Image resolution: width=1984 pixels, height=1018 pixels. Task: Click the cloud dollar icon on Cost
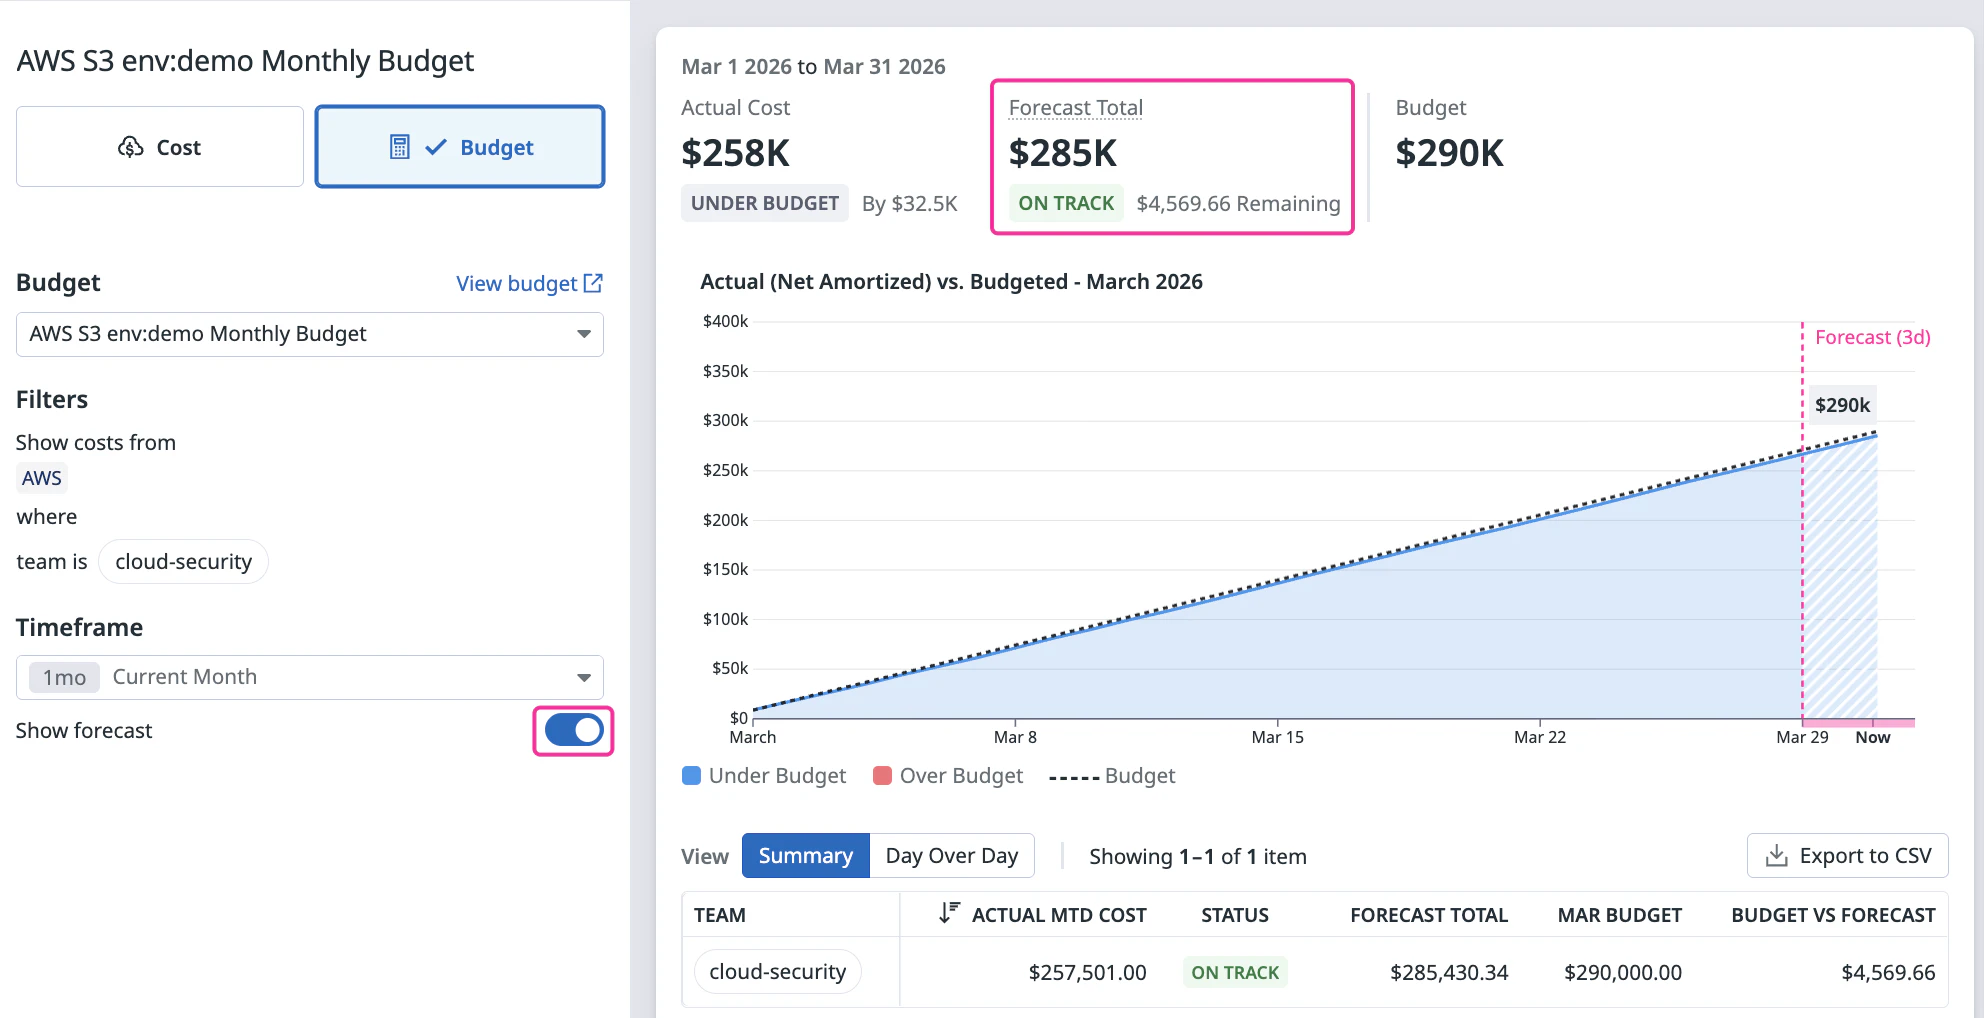(131, 147)
